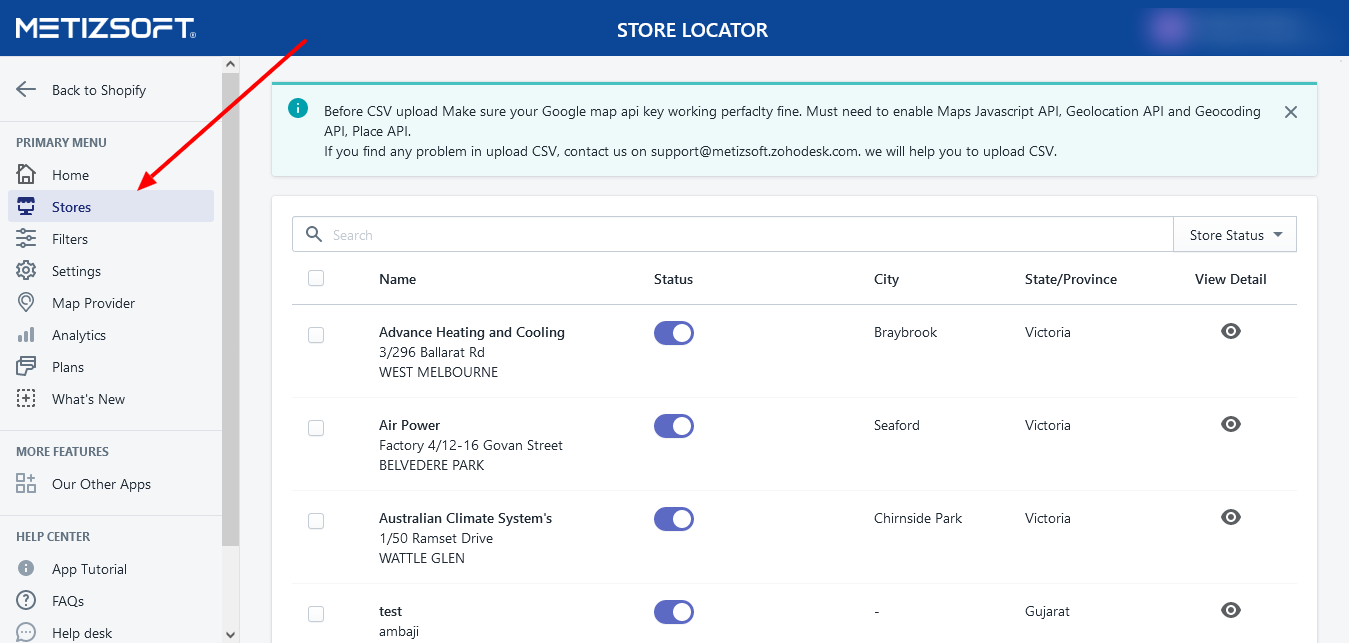Open the Plans menu item
The height and width of the screenshot is (643, 1349).
68,367
